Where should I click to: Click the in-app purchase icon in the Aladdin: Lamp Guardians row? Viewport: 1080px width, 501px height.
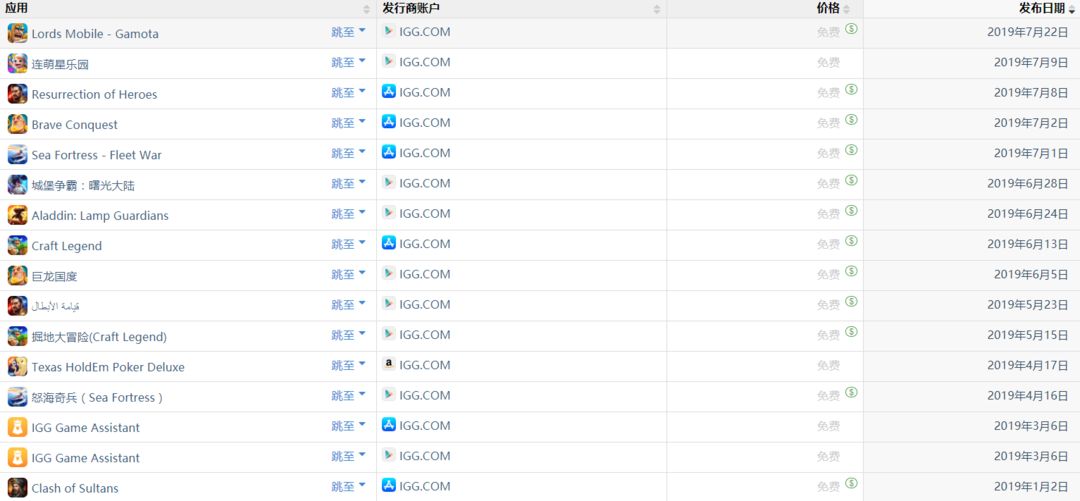[851, 211]
